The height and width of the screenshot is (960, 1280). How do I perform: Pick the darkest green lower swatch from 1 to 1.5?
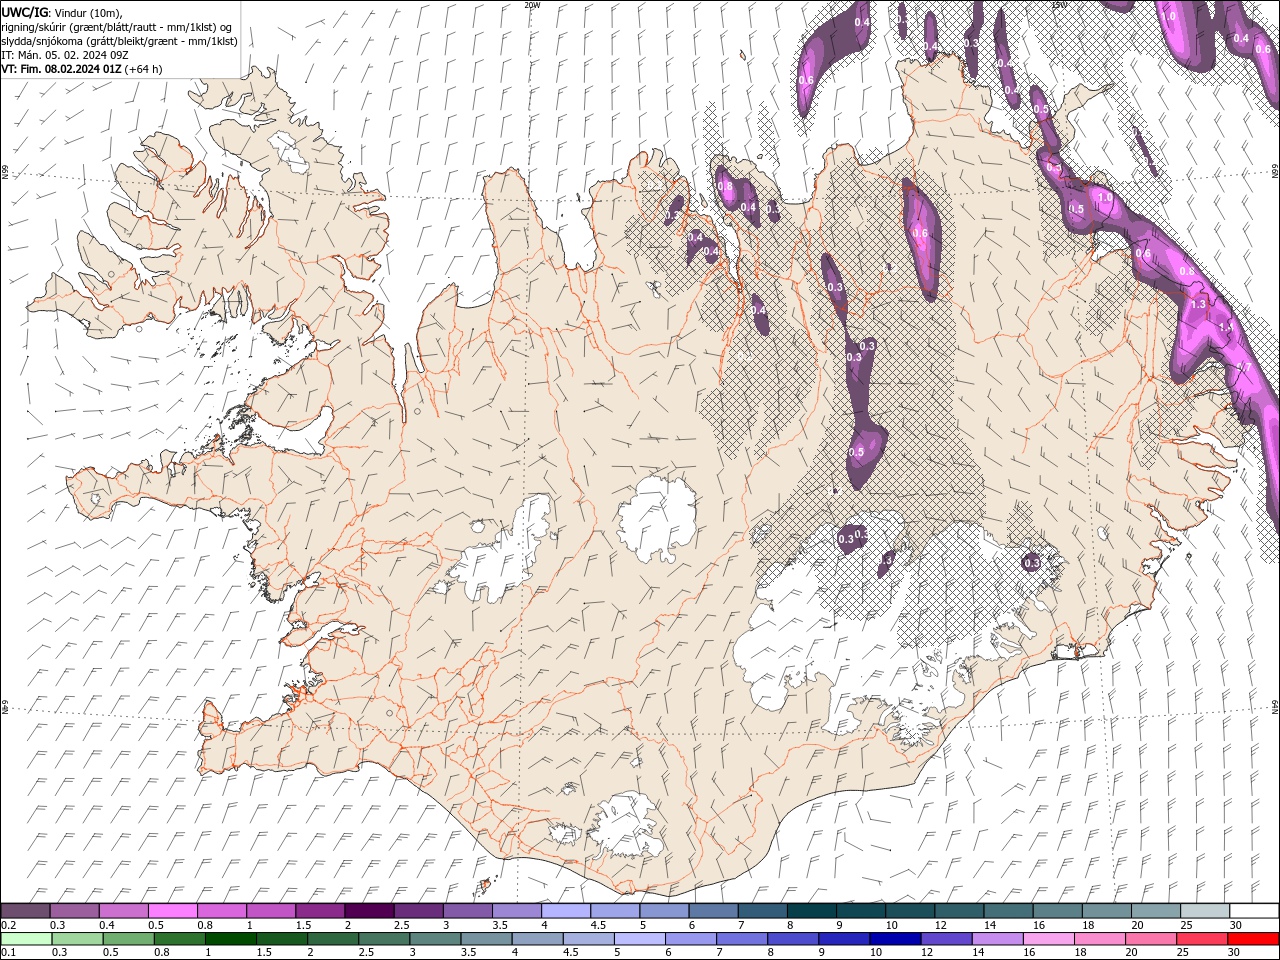230,939
